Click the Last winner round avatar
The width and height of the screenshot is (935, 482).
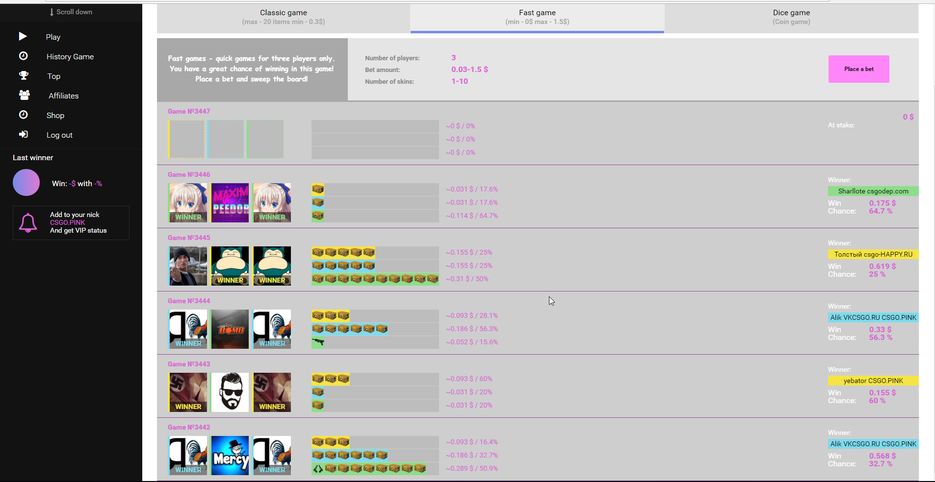(x=26, y=183)
